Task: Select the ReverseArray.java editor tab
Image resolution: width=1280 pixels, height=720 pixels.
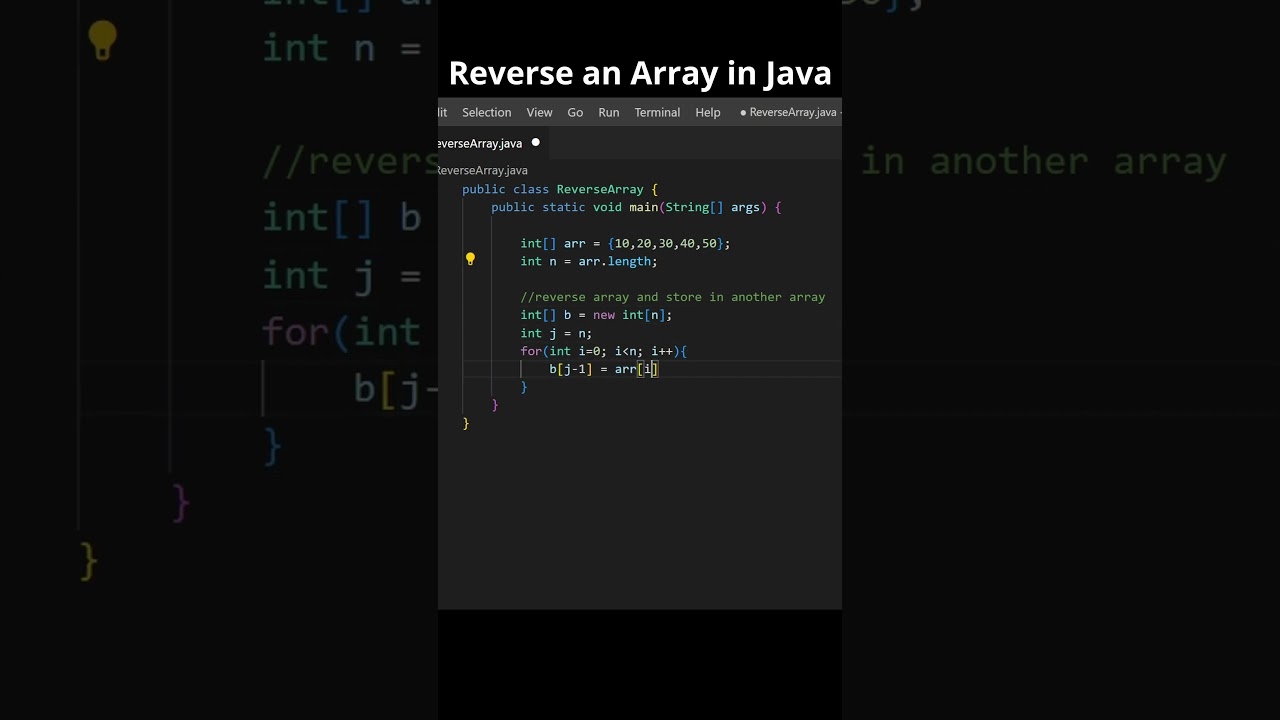Action: (x=492, y=143)
